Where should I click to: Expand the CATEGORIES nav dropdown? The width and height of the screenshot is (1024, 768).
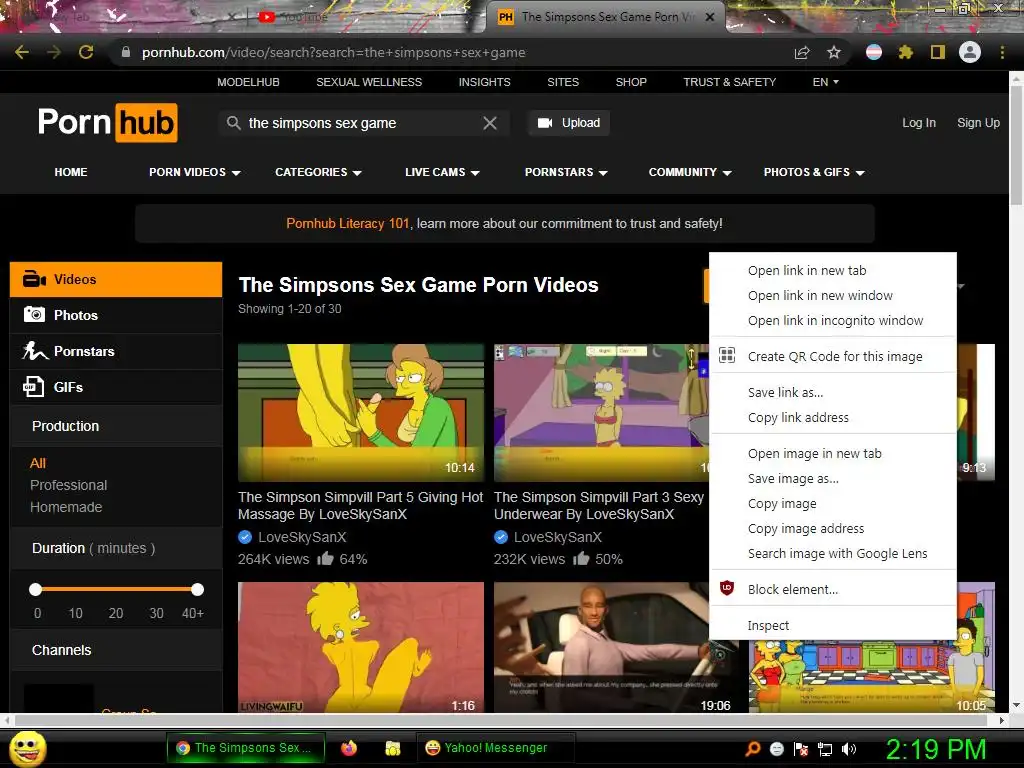[x=318, y=172]
